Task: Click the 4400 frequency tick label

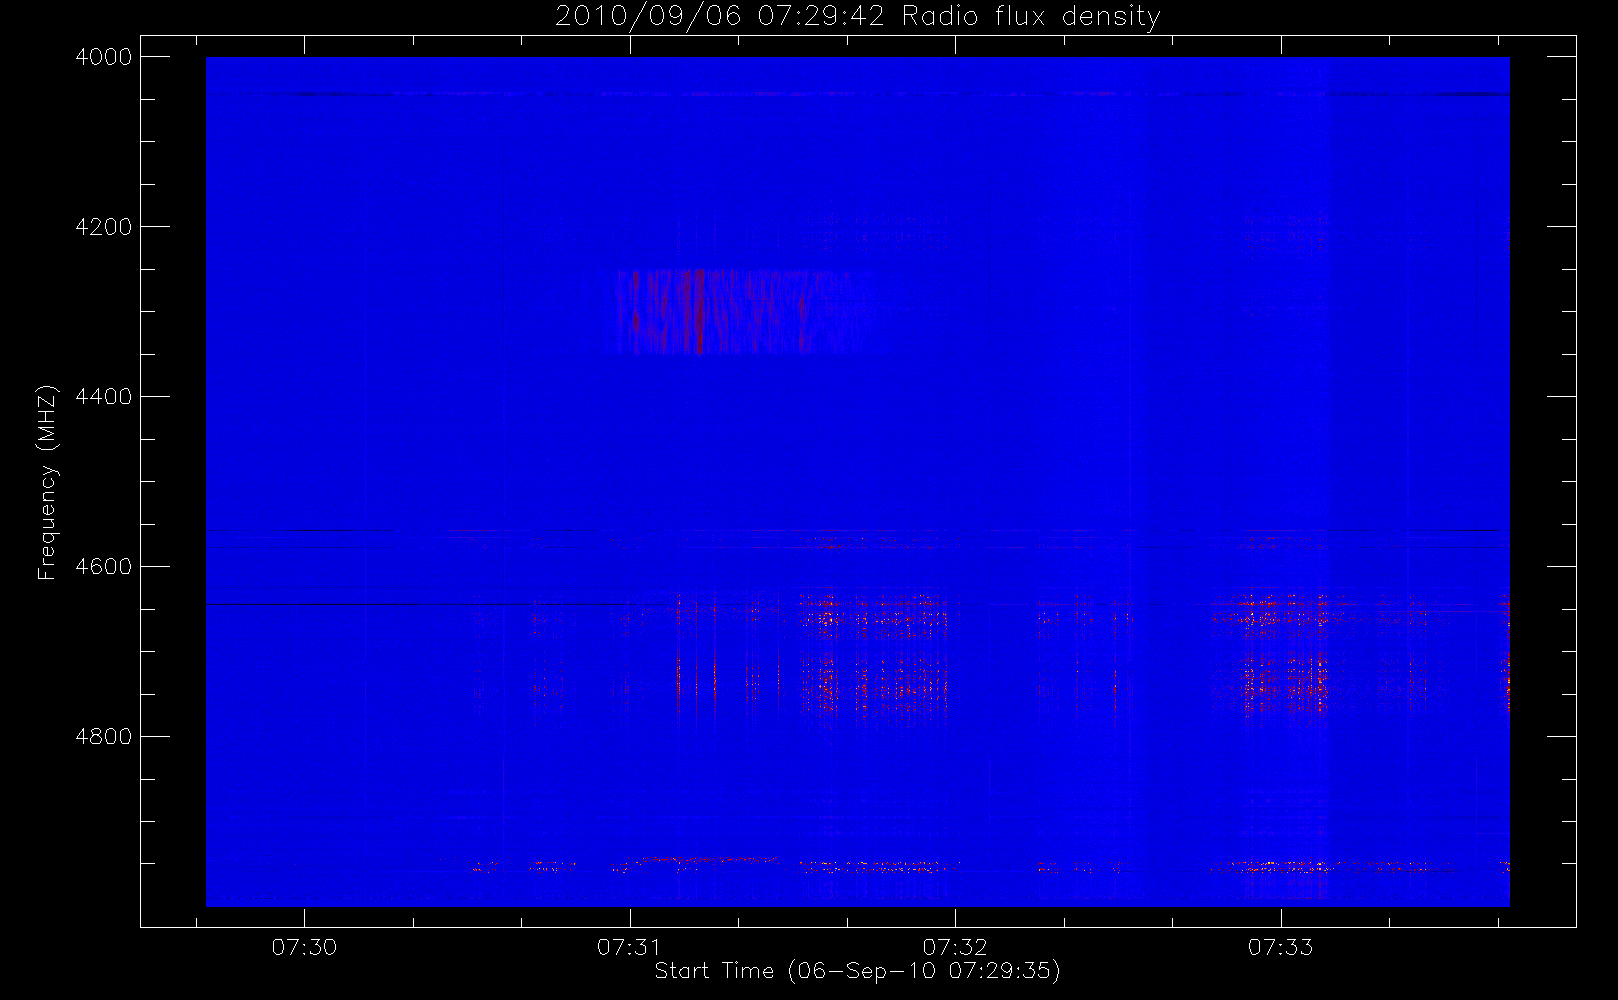Action: [104, 397]
